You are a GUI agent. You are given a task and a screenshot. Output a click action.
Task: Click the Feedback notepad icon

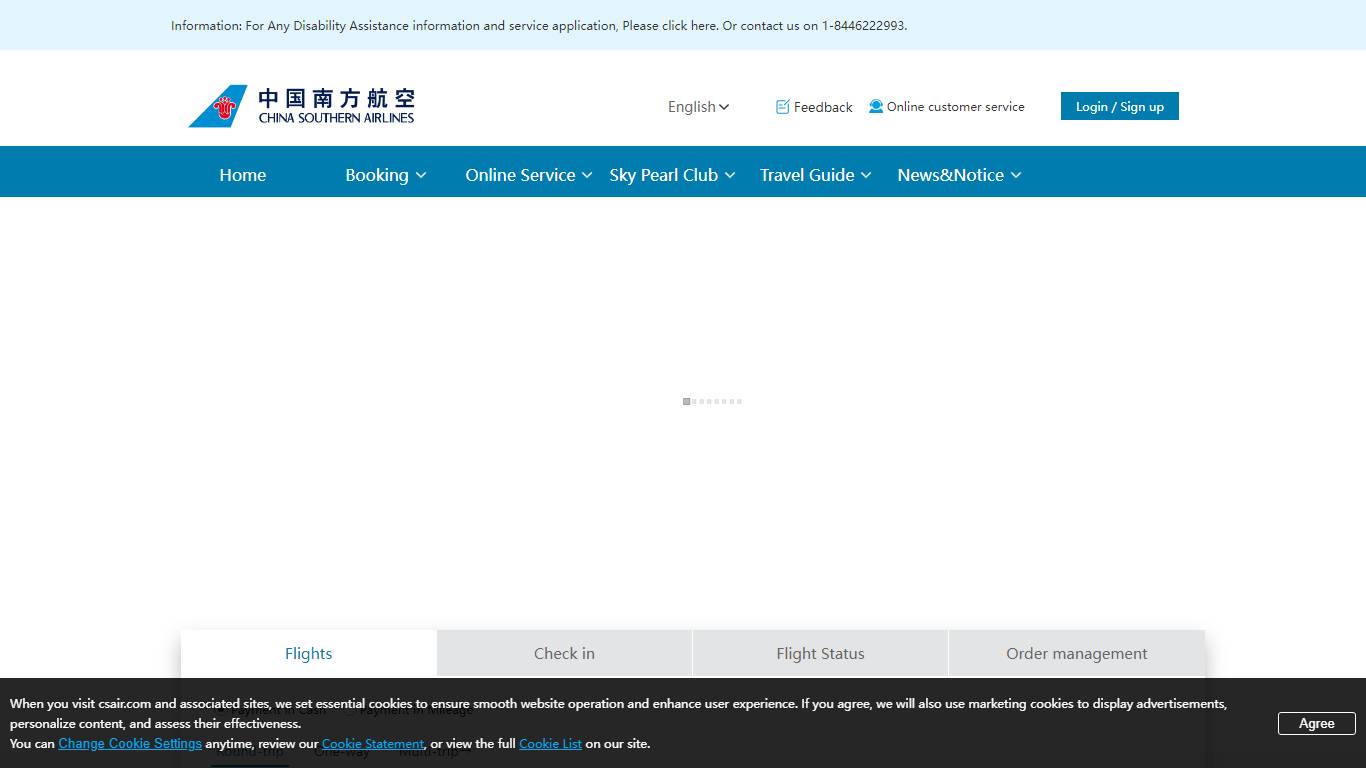point(783,107)
